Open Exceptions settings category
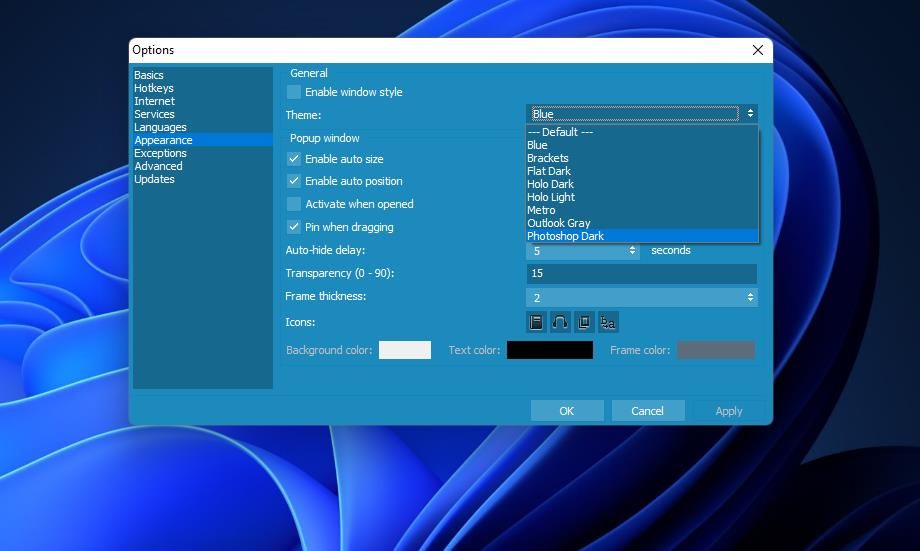Screen dimensions: 920x551 tap(202, 153)
